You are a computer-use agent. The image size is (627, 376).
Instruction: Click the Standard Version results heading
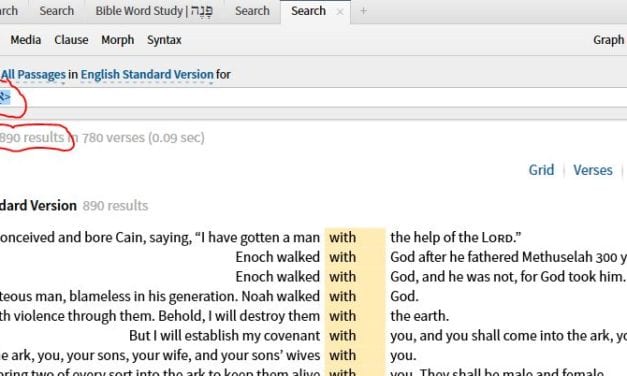(38, 206)
